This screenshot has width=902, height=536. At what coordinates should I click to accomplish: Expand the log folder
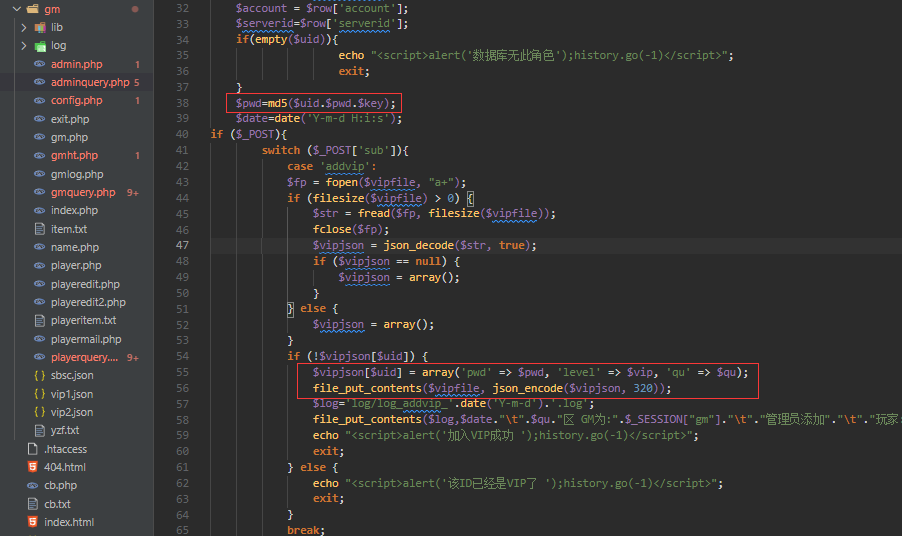point(24,45)
